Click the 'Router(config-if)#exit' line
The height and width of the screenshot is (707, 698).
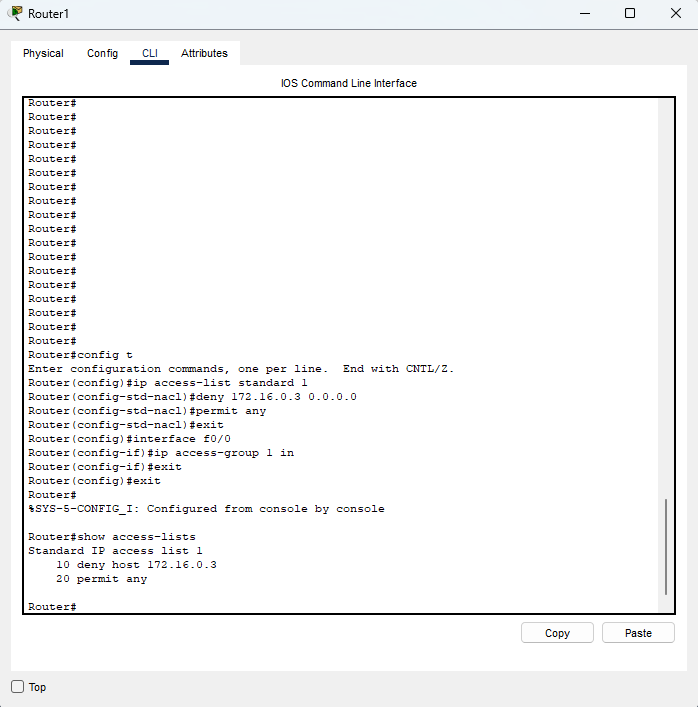point(105,467)
